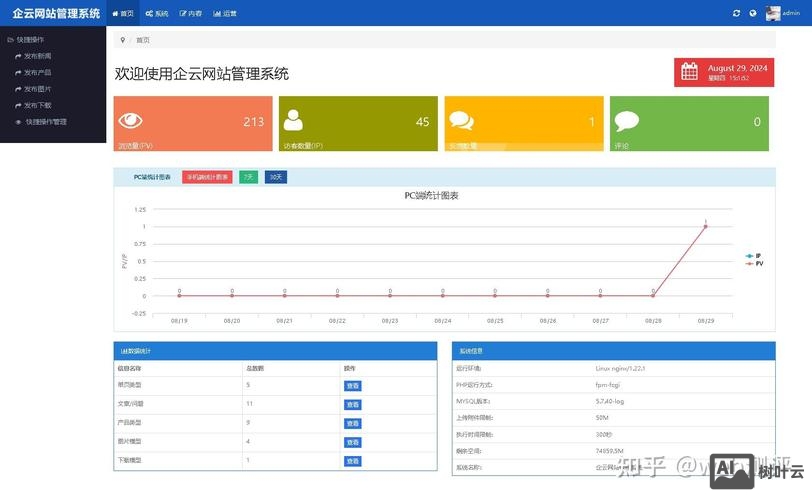Click 查看 button for 下载模型 row
Screen dimensions: 812x500
(x=353, y=461)
